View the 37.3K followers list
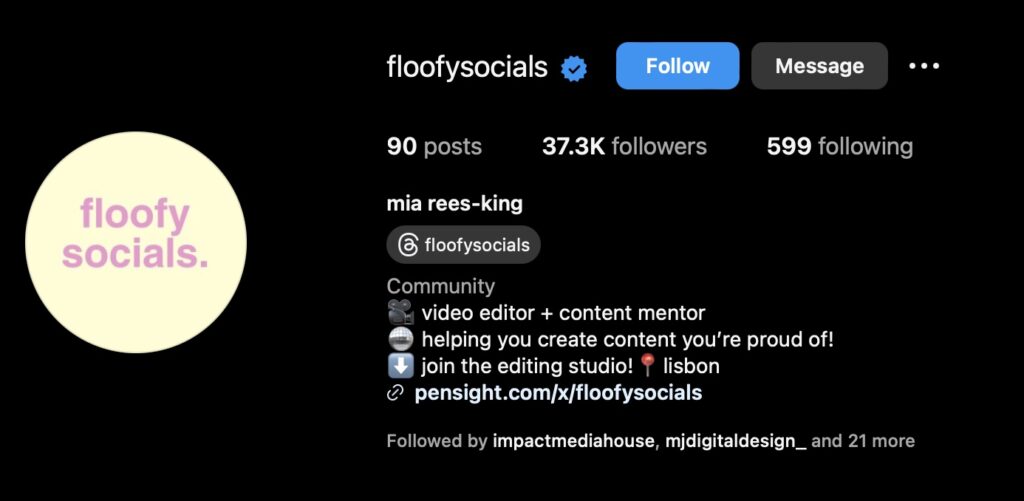 click(x=624, y=146)
